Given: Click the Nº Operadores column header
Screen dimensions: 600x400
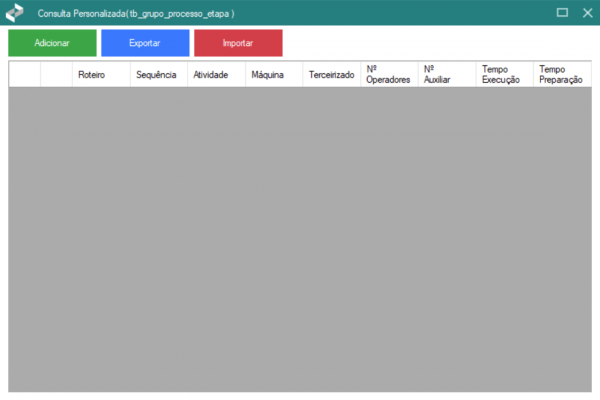Looking at the screenshot, I should click(389, 74).
